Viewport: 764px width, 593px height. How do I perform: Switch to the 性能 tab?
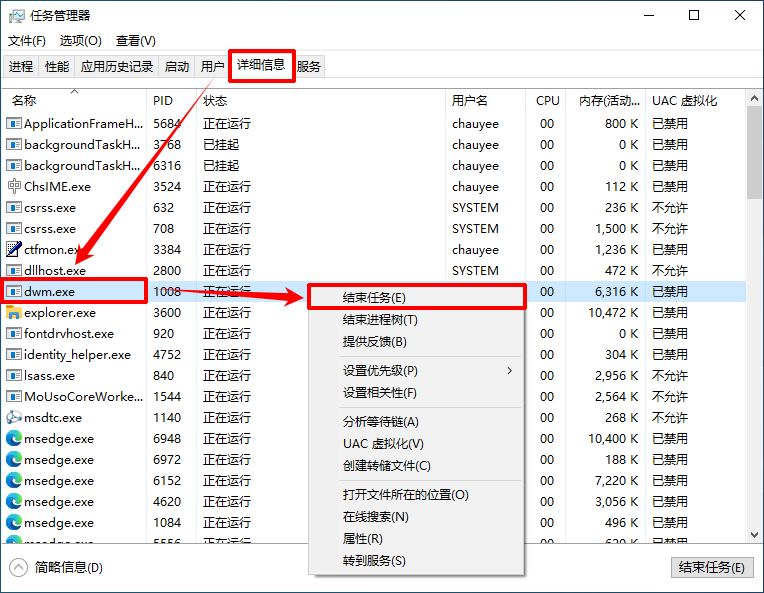pyautogui.click(x=57, y=66)
